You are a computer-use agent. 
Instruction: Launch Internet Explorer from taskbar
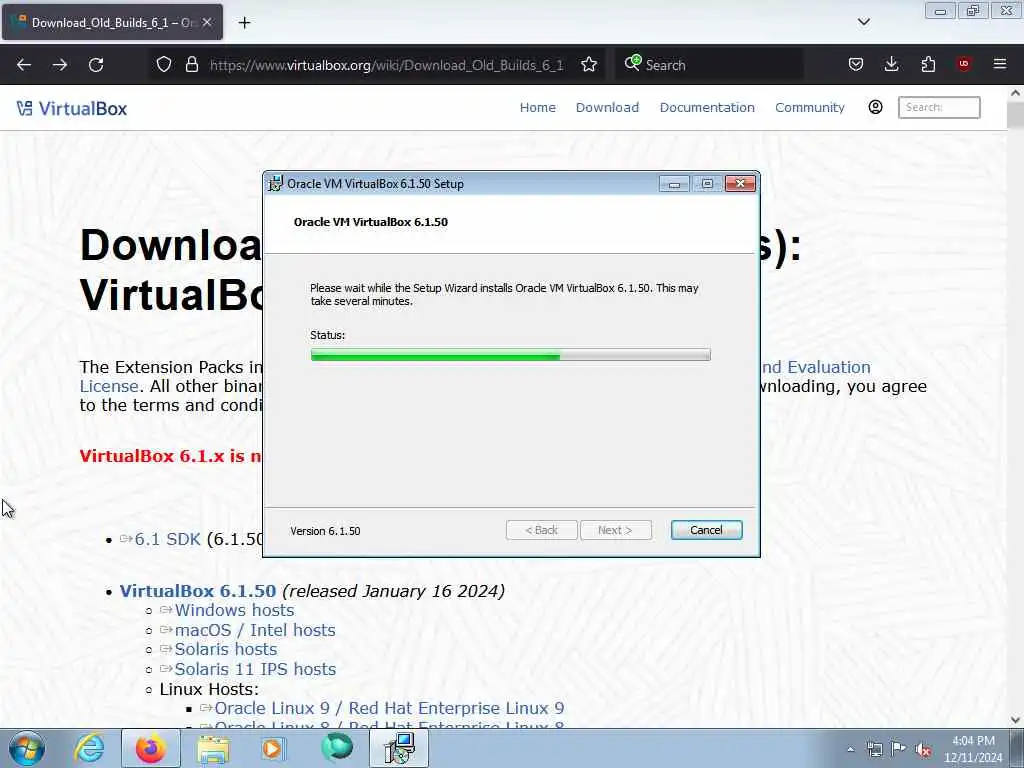tap(89, 748)
